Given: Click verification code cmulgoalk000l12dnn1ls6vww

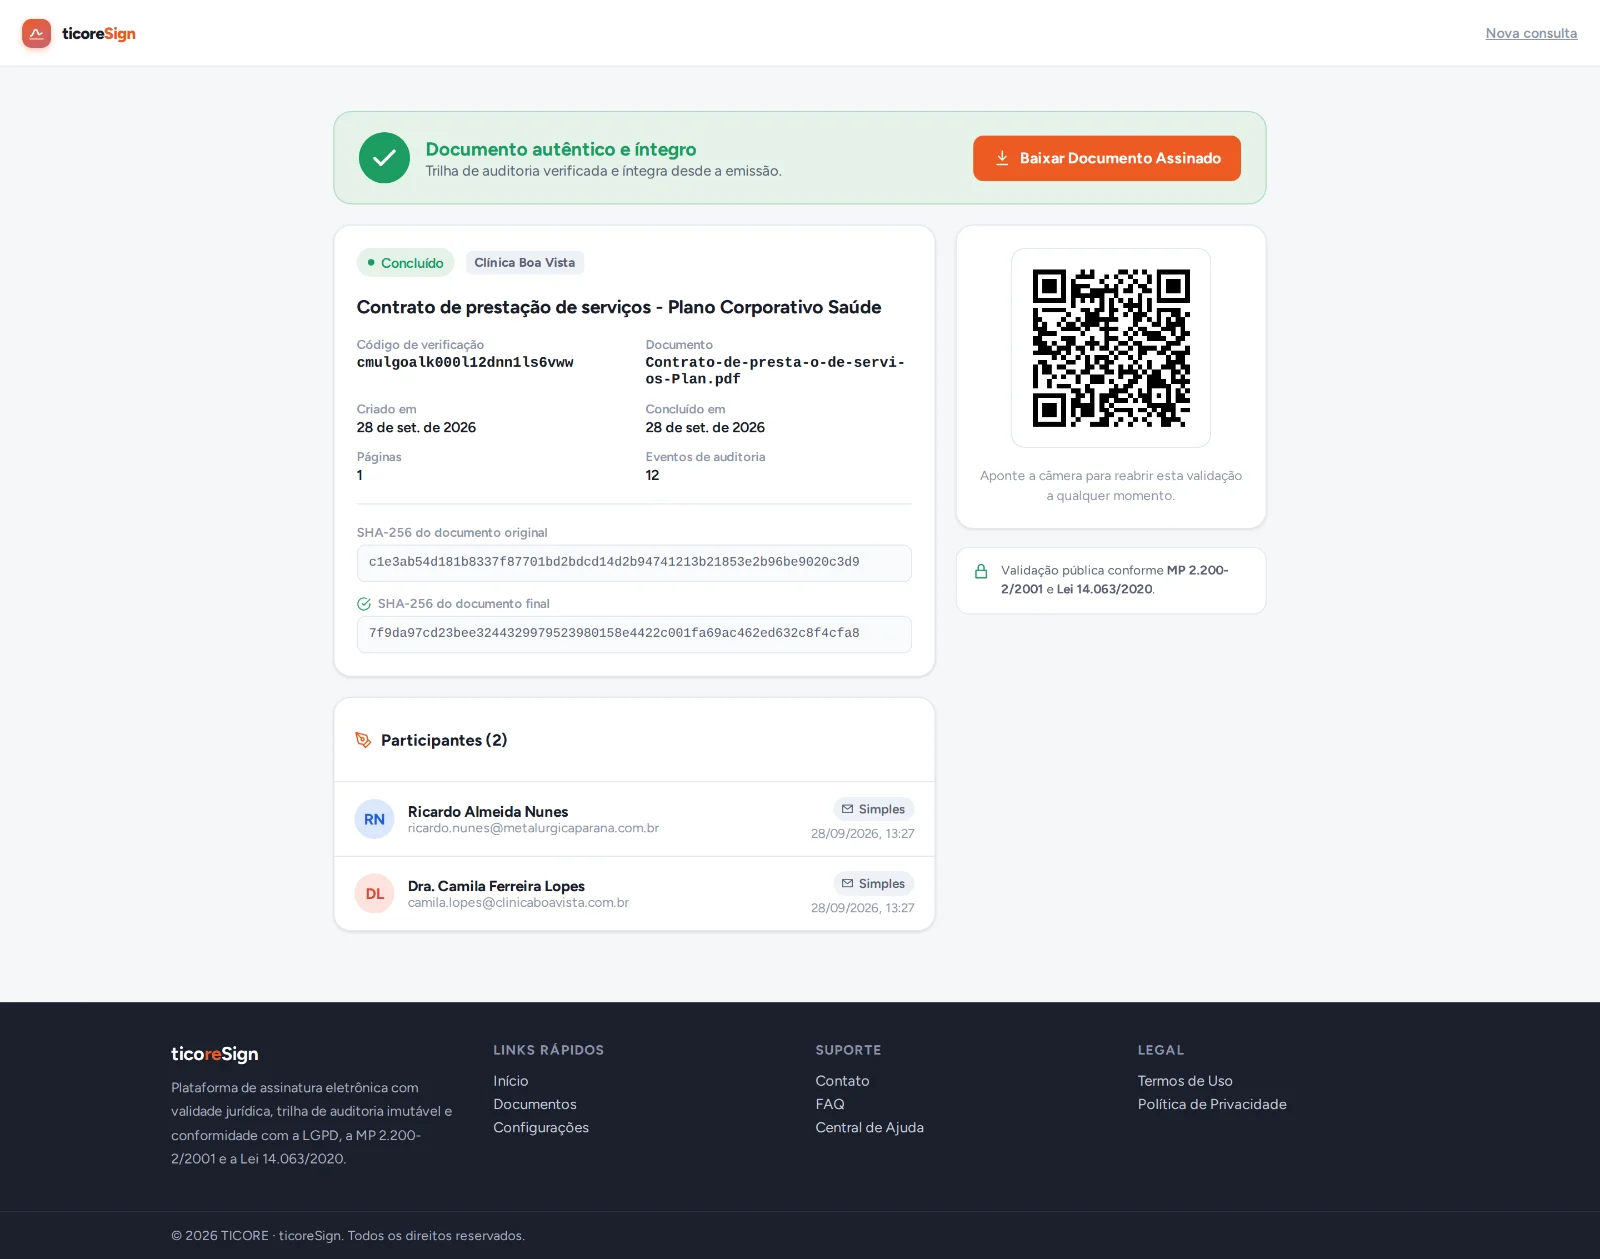Looking at the screenshot, I should (465, 363).
